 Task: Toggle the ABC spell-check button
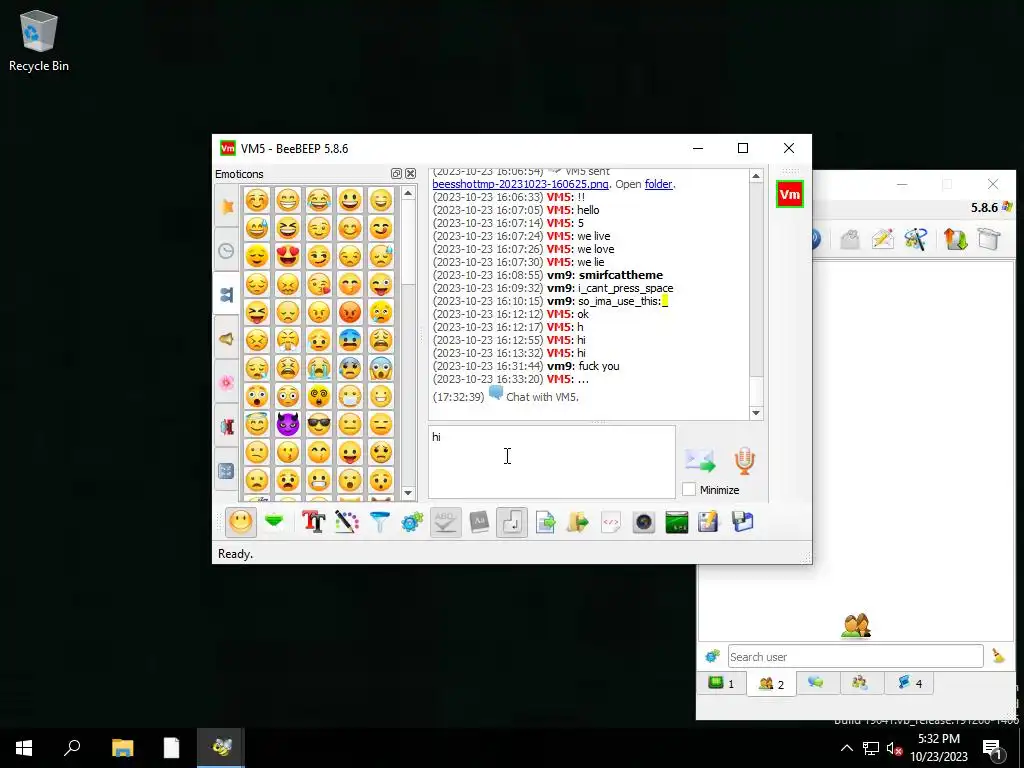pyautogui.click(x=445, y=522)
